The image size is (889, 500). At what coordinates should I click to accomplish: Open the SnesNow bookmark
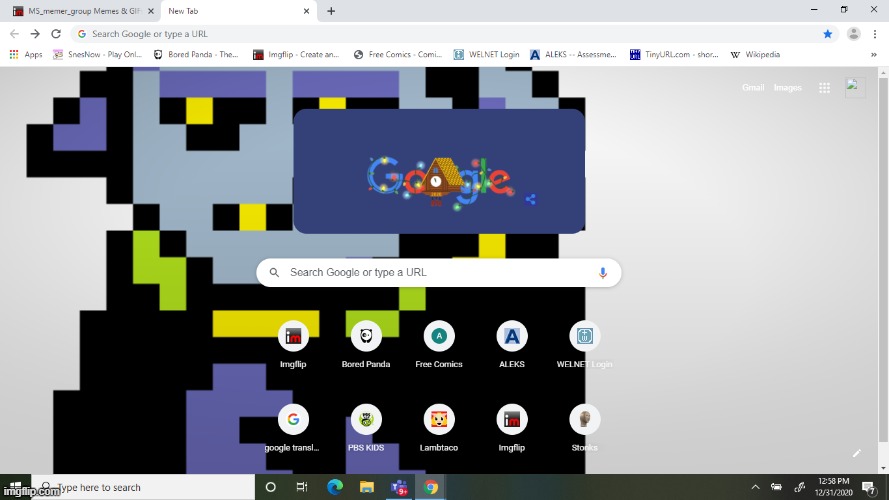(97, 54)
